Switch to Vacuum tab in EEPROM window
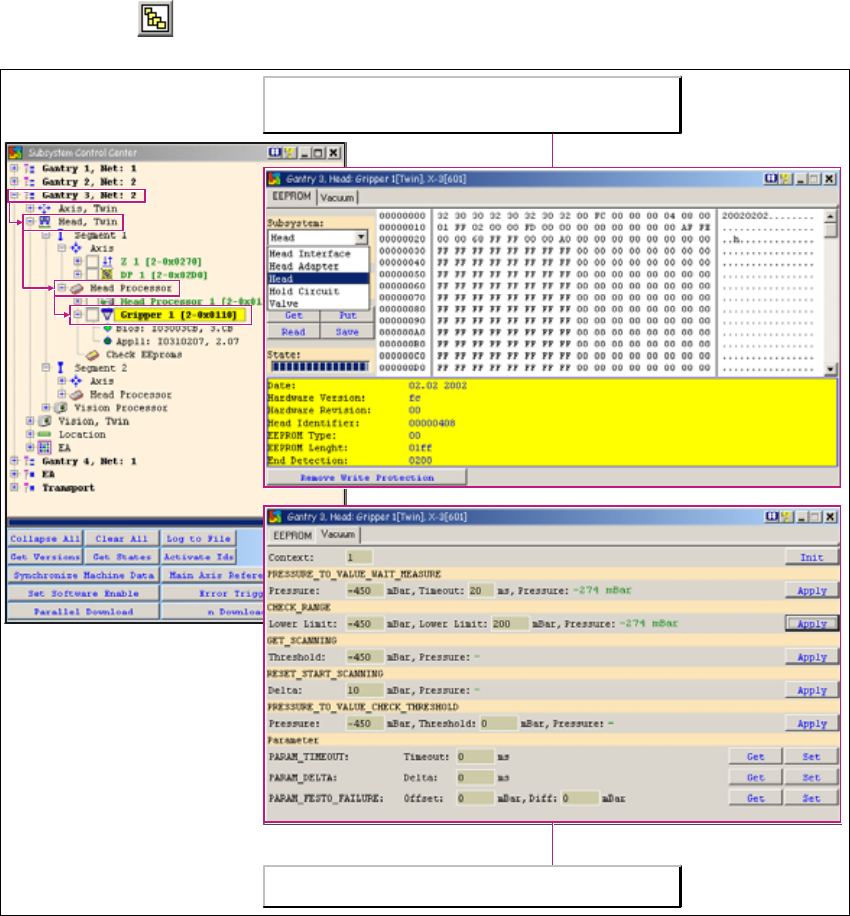Image resolution: width=850 pixels, height=916 pixels. [337, 198]
